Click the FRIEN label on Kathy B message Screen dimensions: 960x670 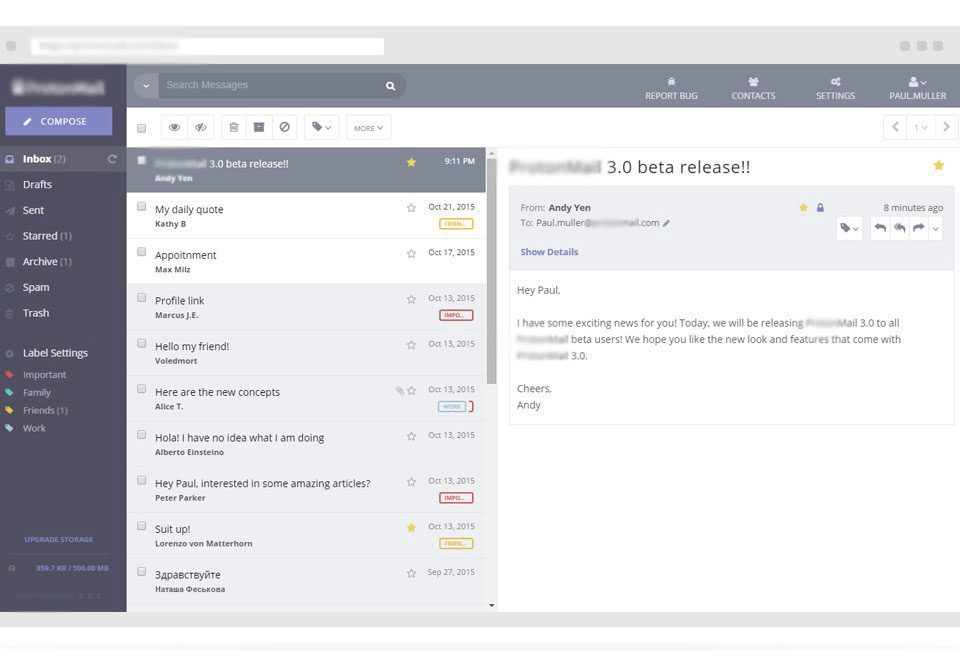(x=456, y=224)
